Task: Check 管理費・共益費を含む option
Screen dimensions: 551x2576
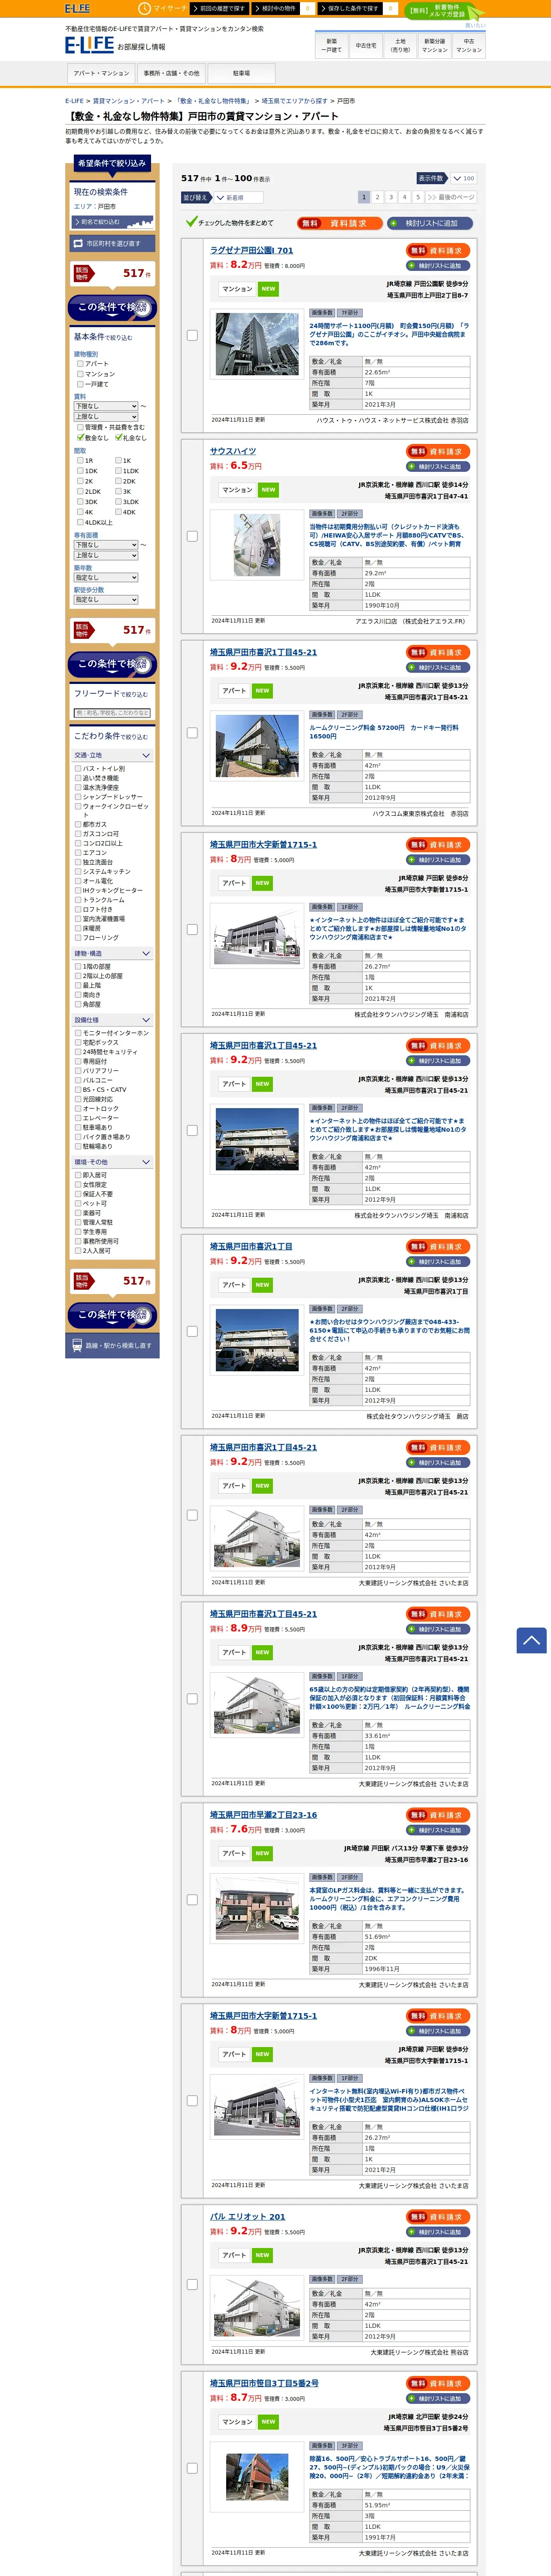Action: click(x=80, y=427)
